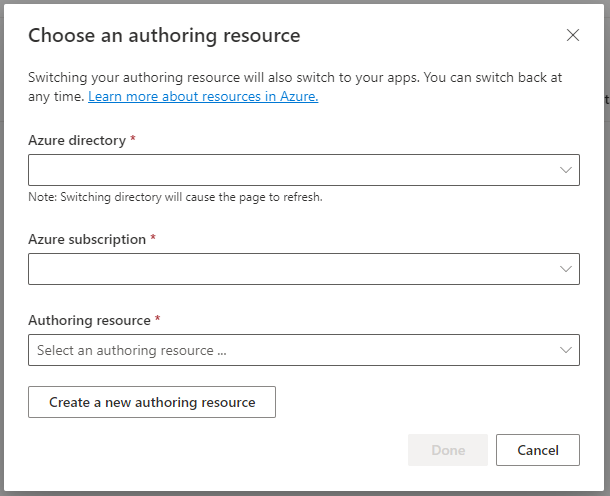Click the dialog title Choose an authoring resource
The height and width of the screenshot is (496, 610).
[164, 36]
